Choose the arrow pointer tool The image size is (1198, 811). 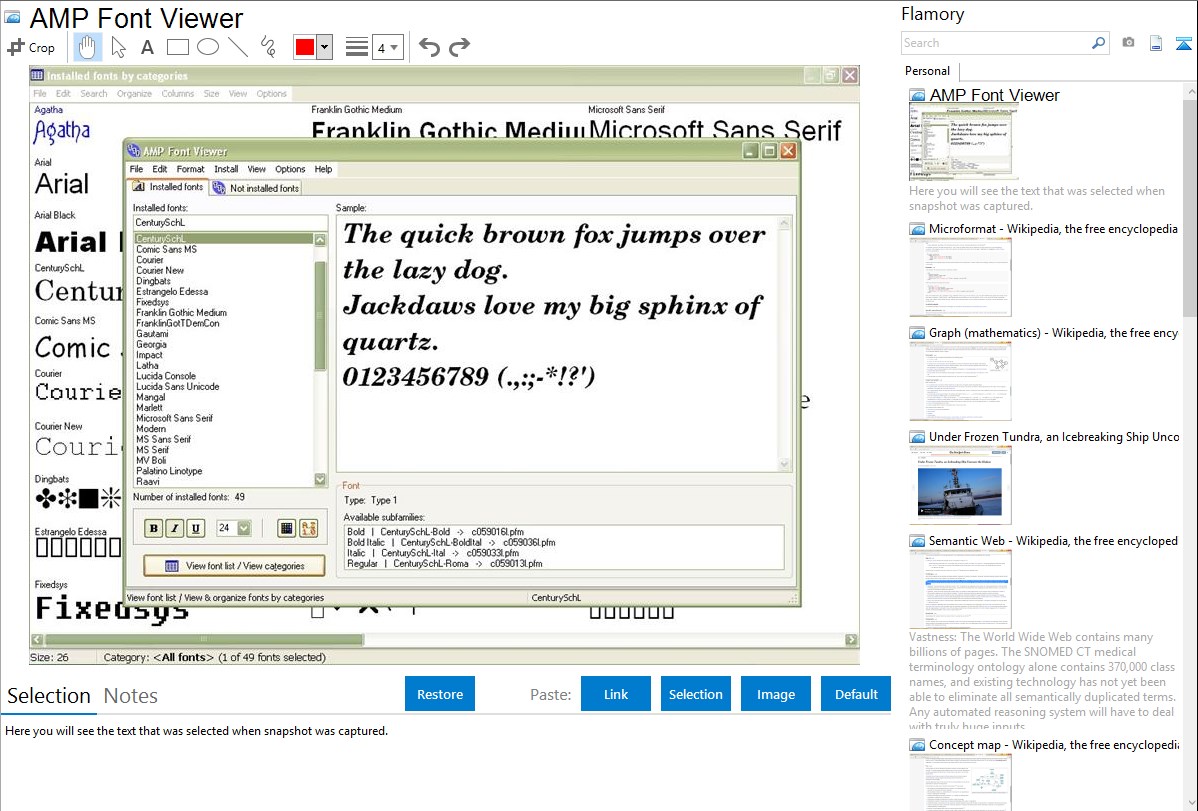[118, 47]
